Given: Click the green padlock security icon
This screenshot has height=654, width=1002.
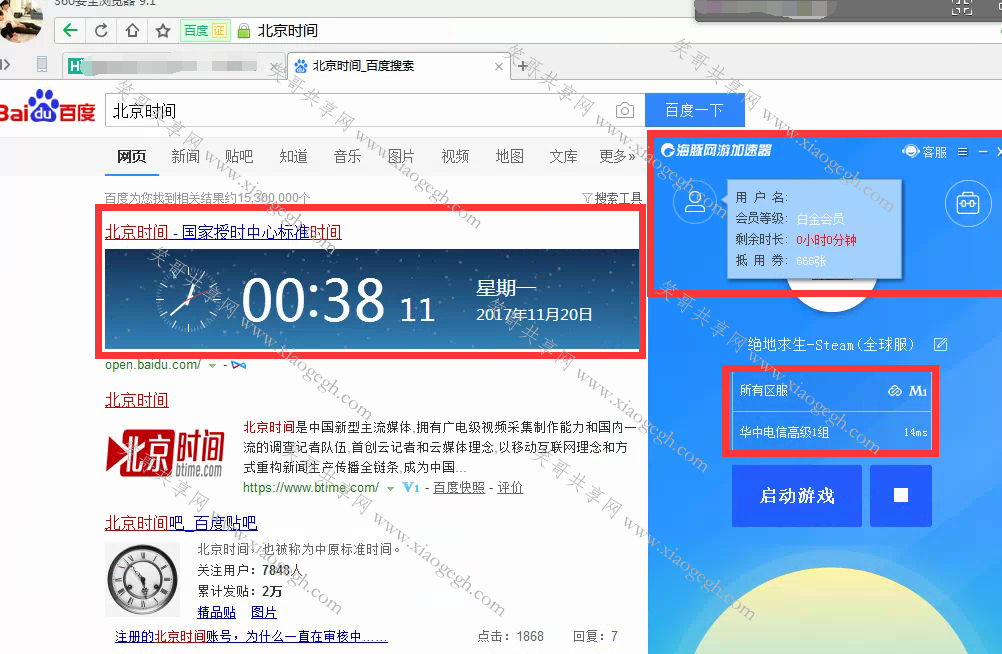Looking at the screenshot, I should point(243,31).
